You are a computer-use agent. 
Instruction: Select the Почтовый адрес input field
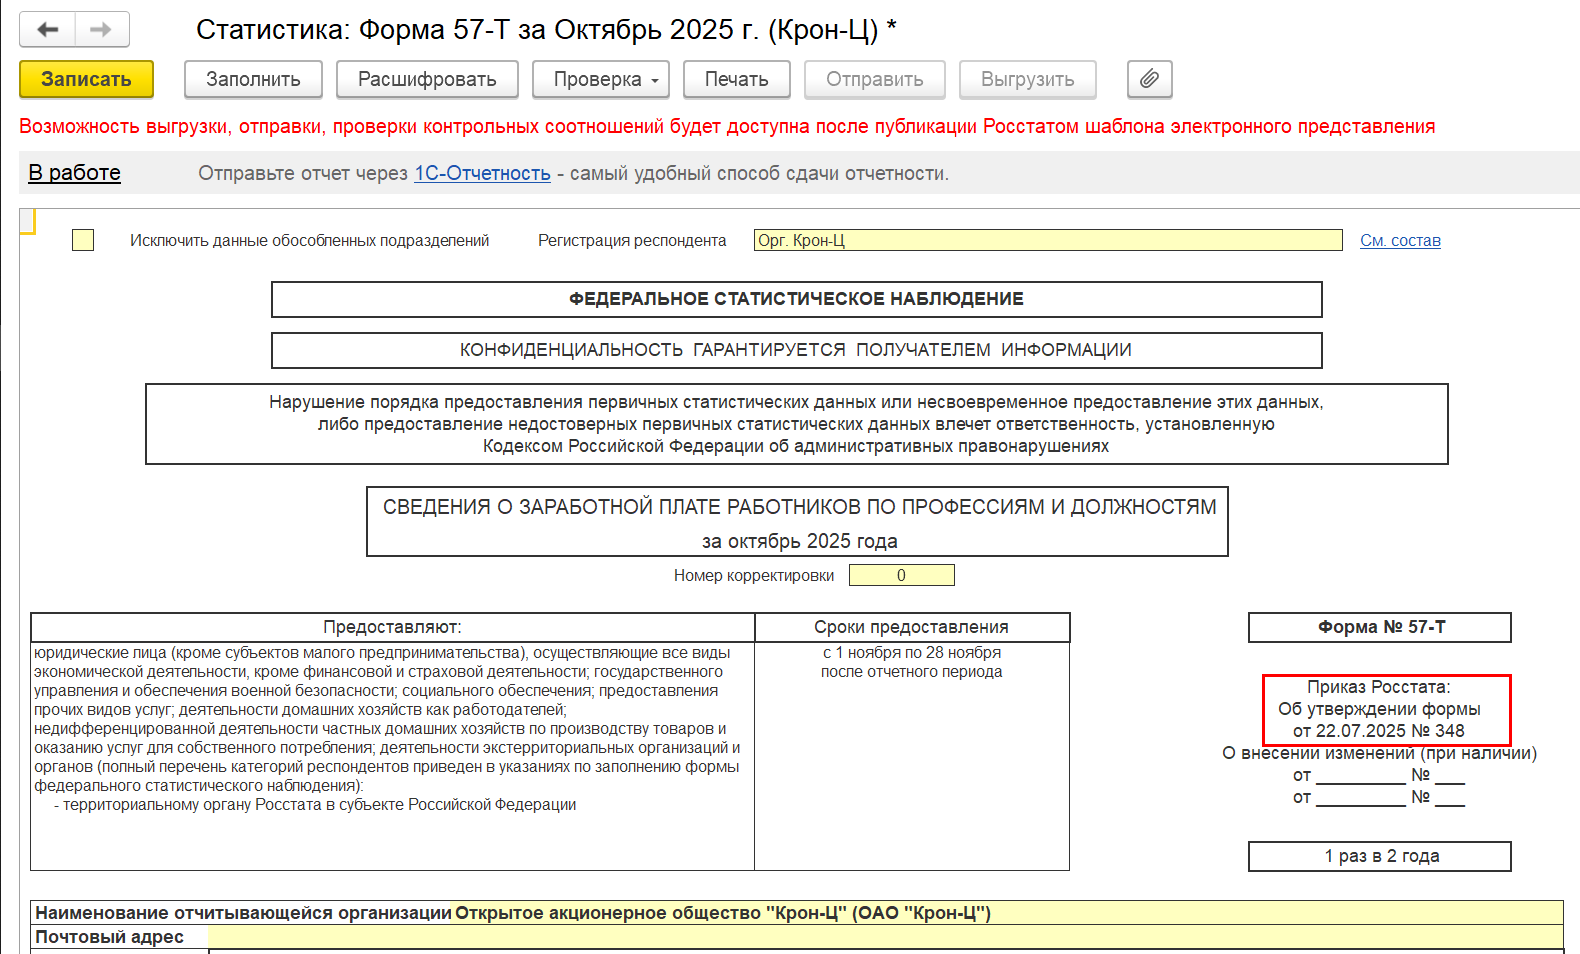[x=885, y=937]
